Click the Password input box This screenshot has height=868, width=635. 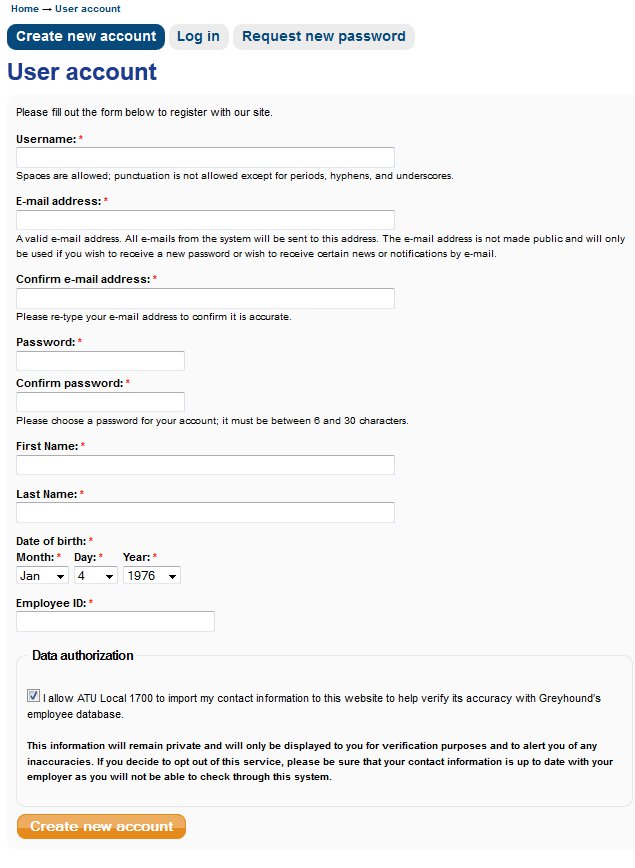point(100,361)
